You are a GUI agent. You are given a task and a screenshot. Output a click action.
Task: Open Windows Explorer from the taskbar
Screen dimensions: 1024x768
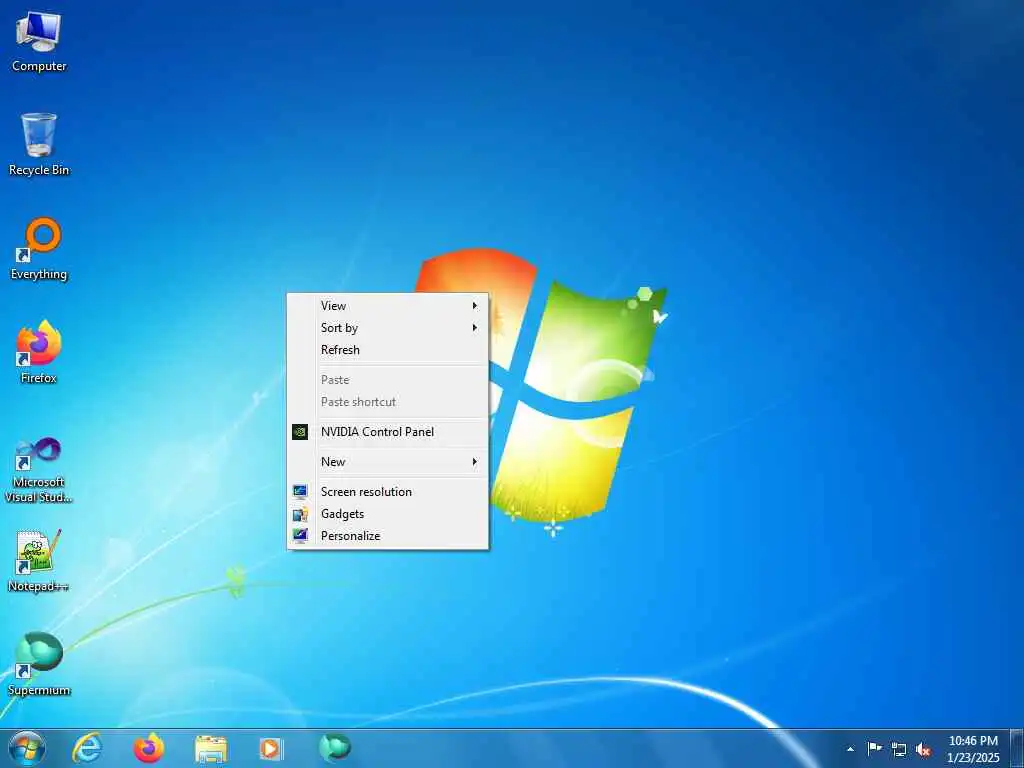(211, 749)
